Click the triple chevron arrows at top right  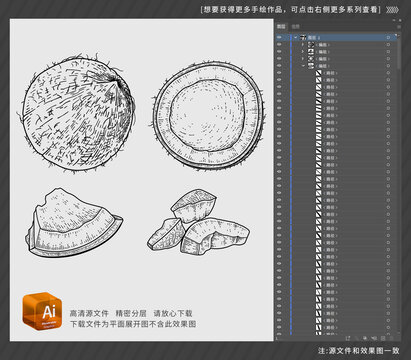click(x=392, y=10)
